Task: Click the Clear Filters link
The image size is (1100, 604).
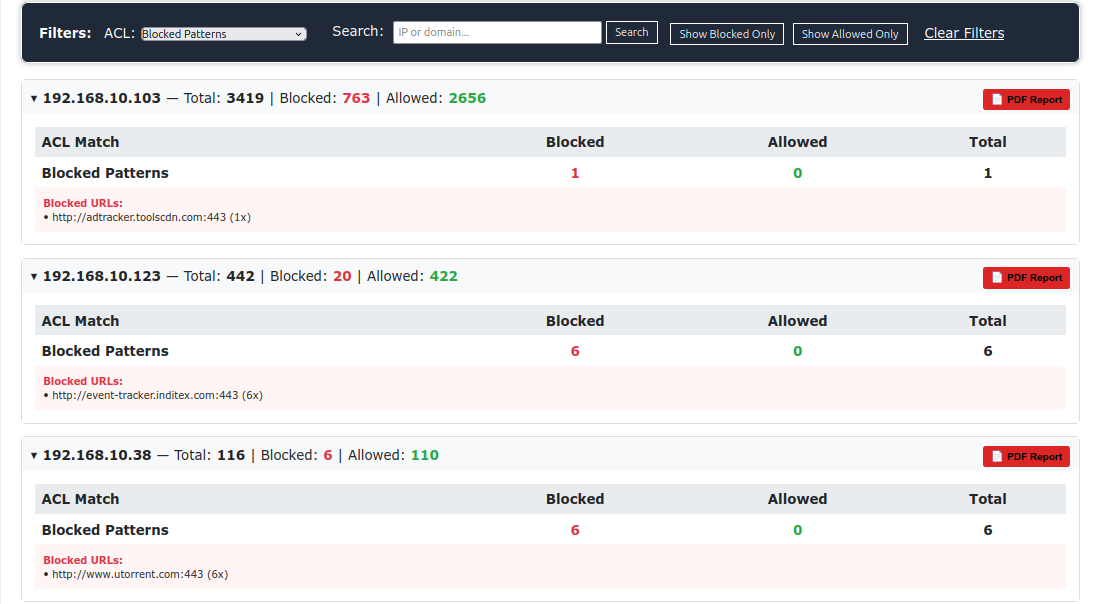Action: [964, 33]
